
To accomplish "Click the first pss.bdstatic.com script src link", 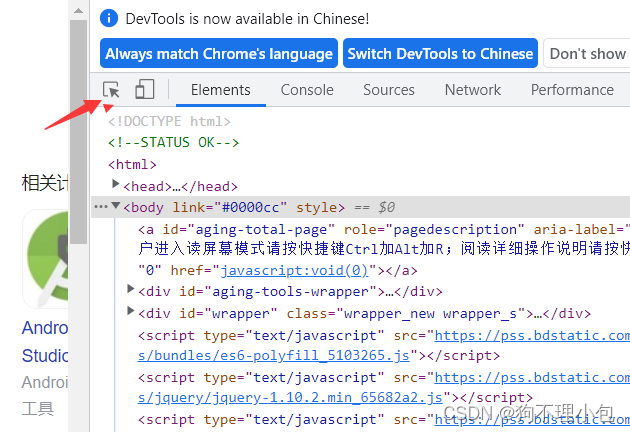I will click(x=532, y=336).
